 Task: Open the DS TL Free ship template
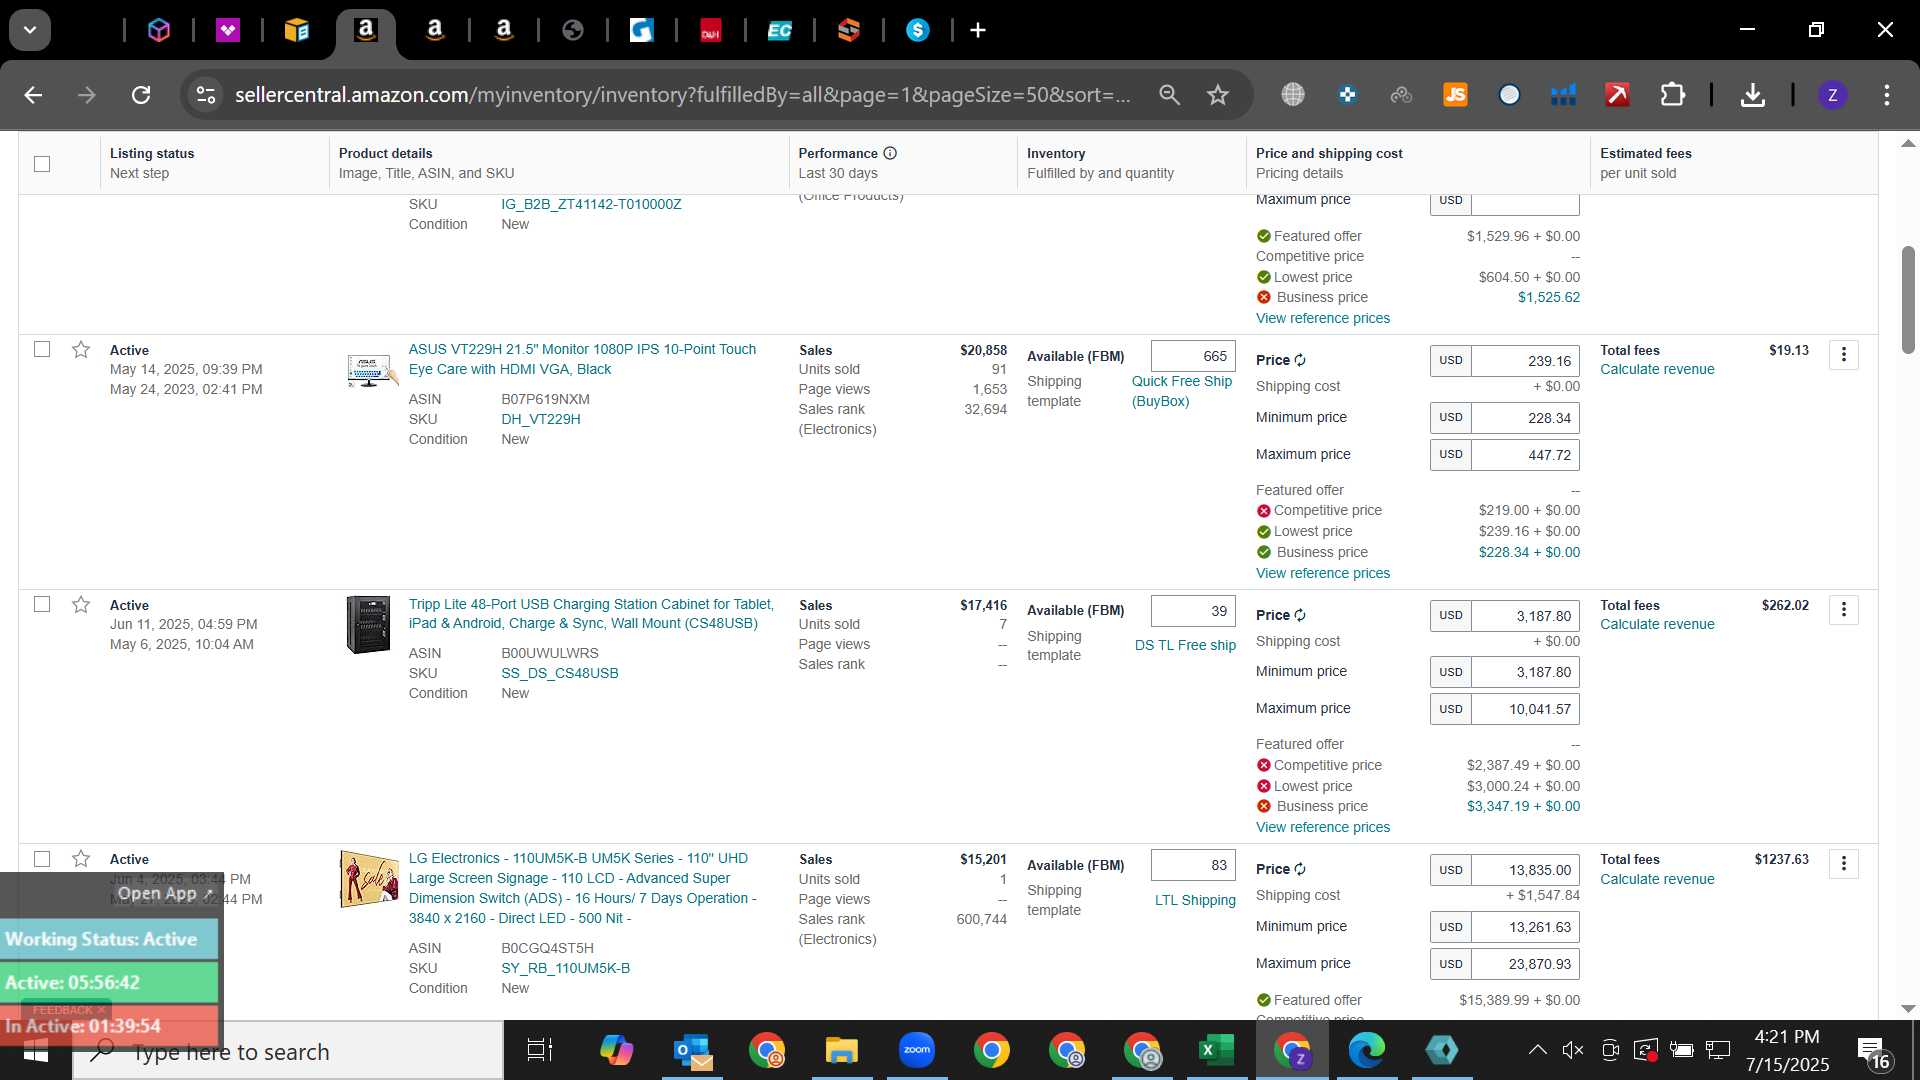(x=1185, y=645)
